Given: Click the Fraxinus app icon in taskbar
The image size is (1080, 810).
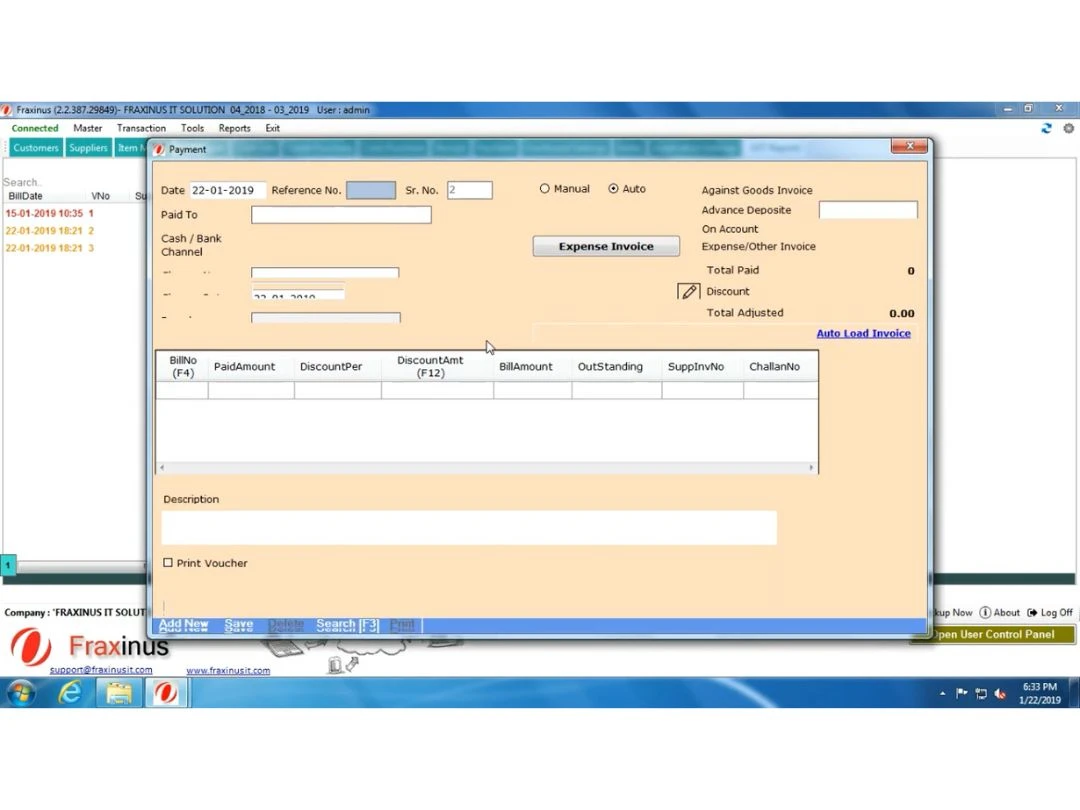Looking at the screenshot, I should 166,692.
